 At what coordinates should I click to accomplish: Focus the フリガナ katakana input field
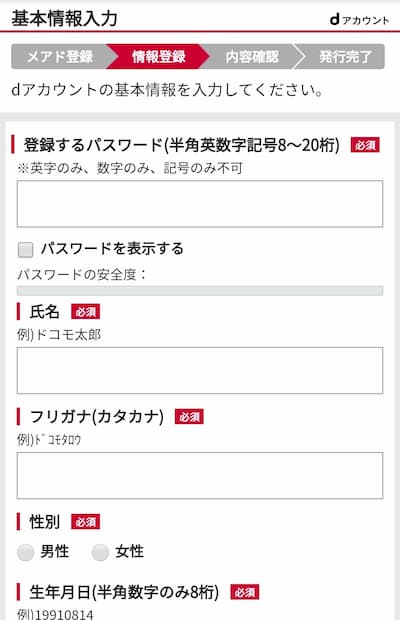tap(200, 475)
